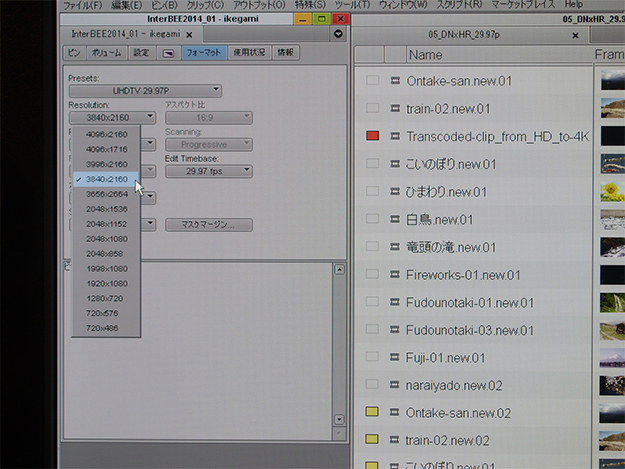
Task: Close the 05_DNxHR_29.97p bin tab
Action: coord(575,35)
